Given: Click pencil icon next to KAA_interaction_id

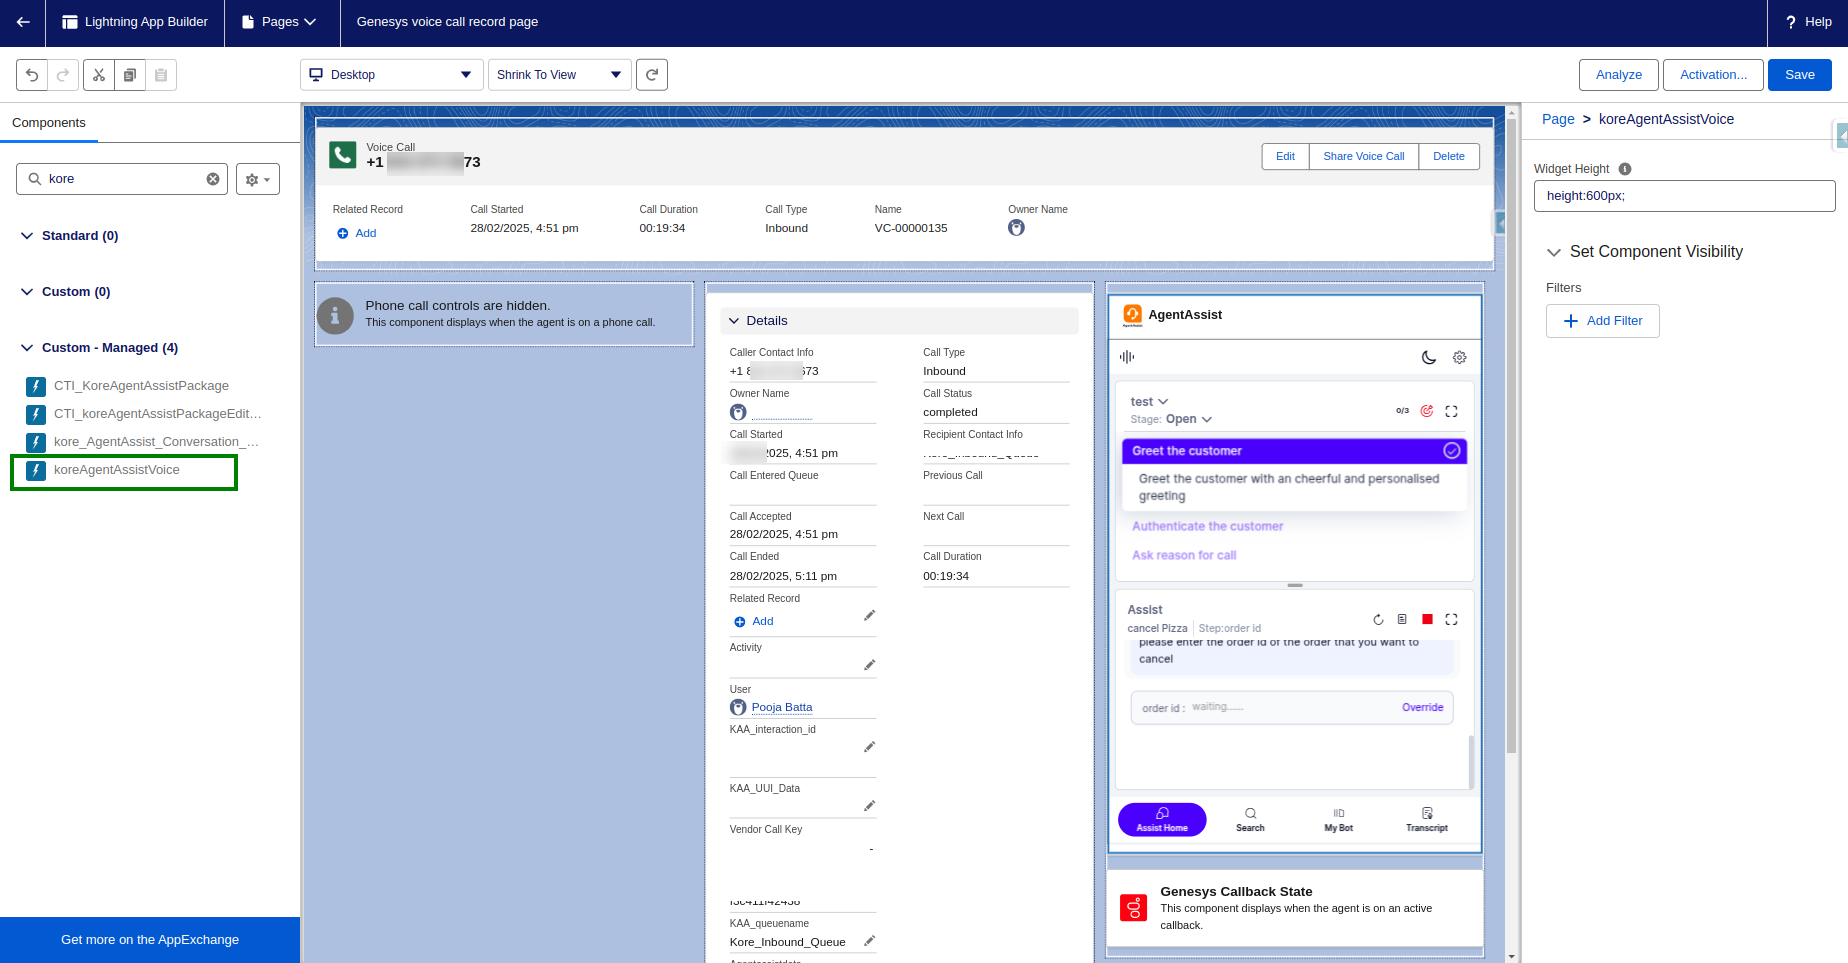Looking at the screenshot, I should [x=869, y=747].
